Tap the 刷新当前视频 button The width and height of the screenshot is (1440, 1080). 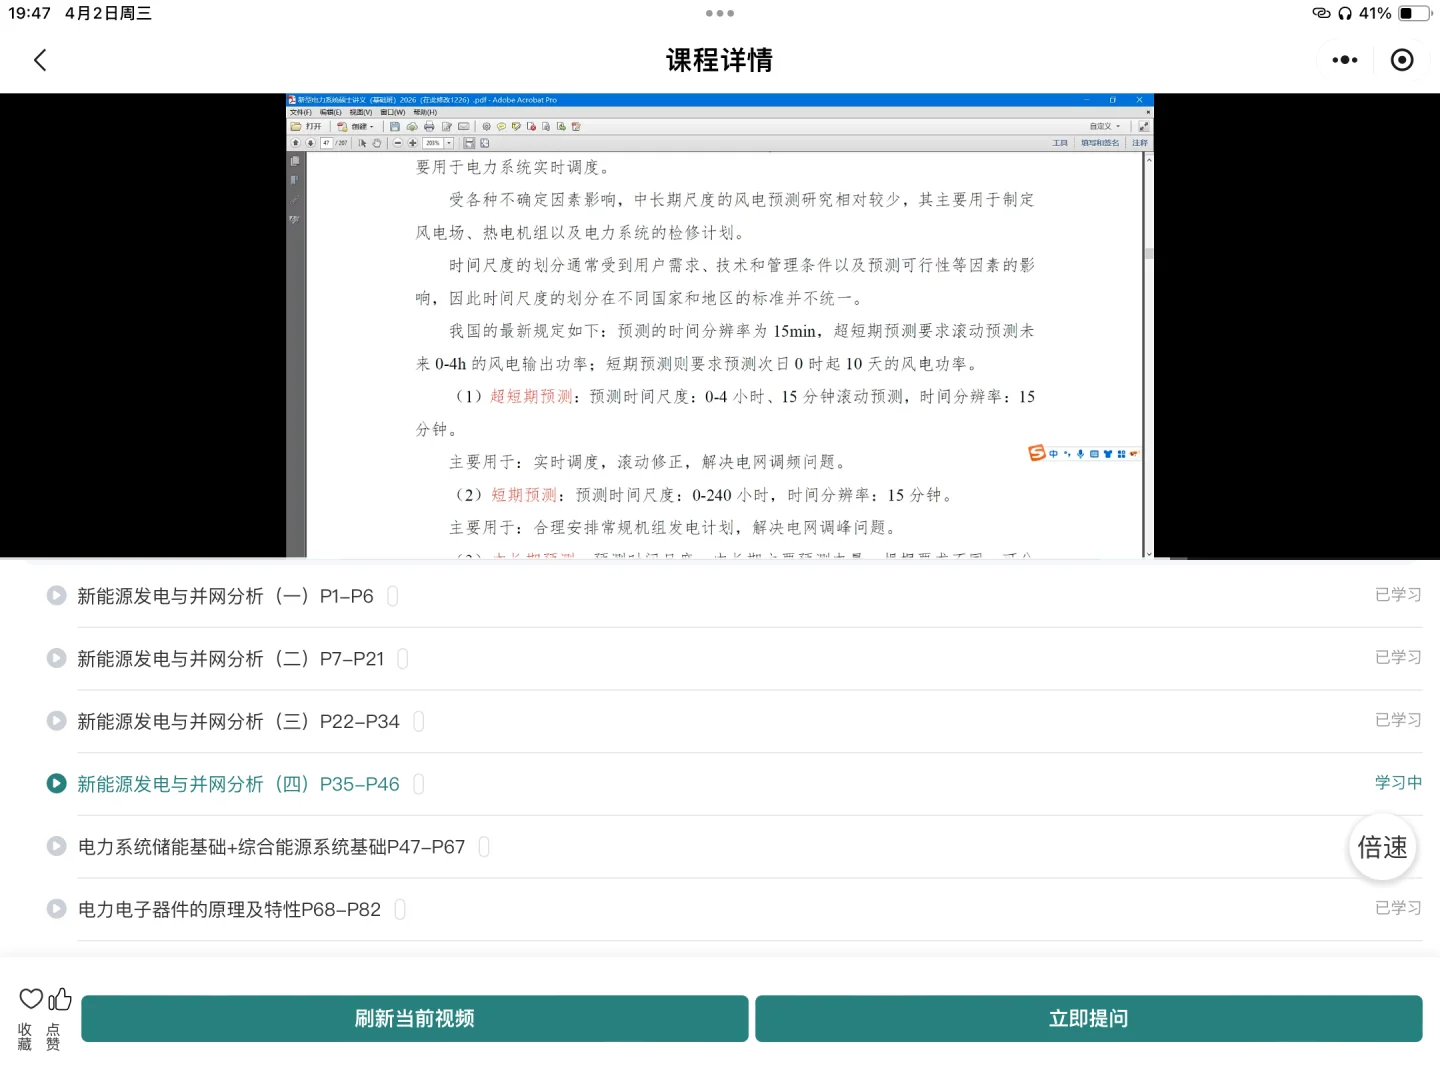[x=414, y=1018]
